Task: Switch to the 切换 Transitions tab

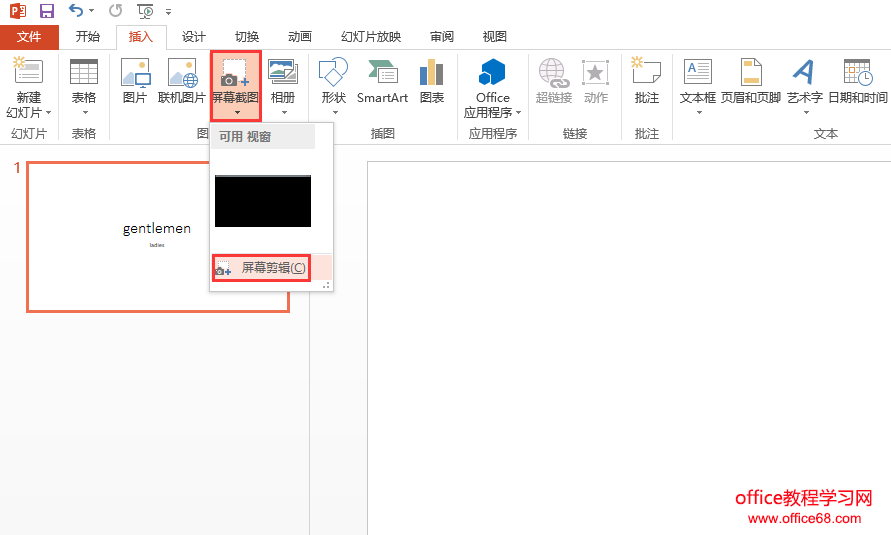Action: tap(247, 37)
